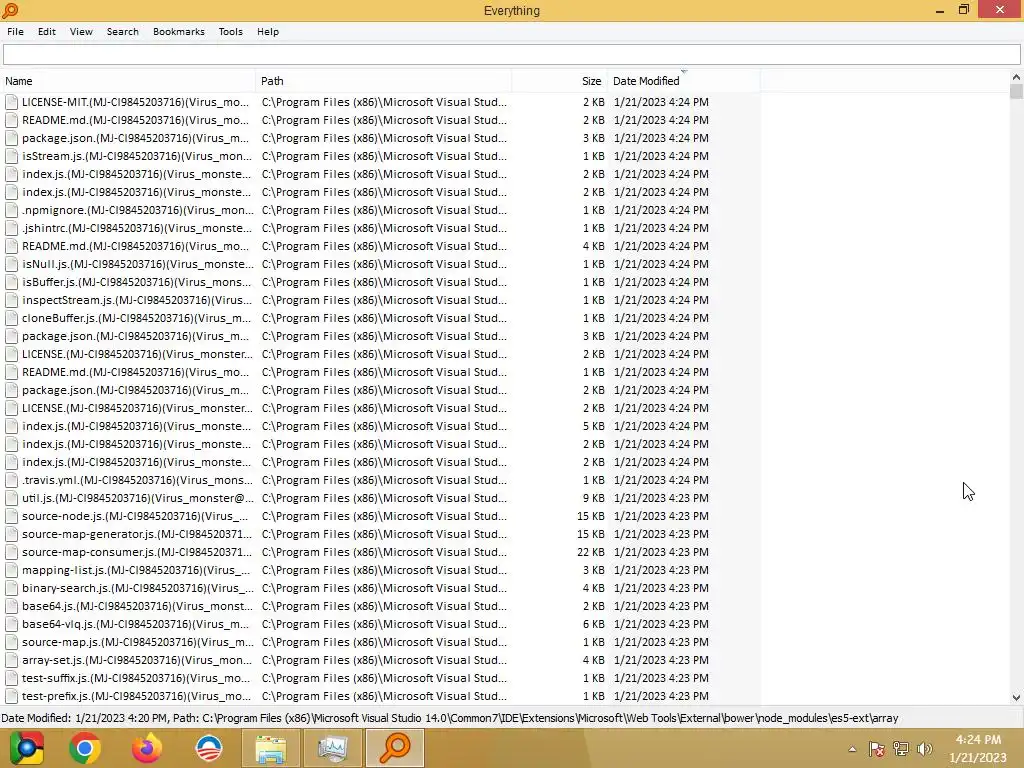The image size is (1024, 768).
Task: Click the taskbar clock showing 4:24 PM
Action: tap(978, 740)
